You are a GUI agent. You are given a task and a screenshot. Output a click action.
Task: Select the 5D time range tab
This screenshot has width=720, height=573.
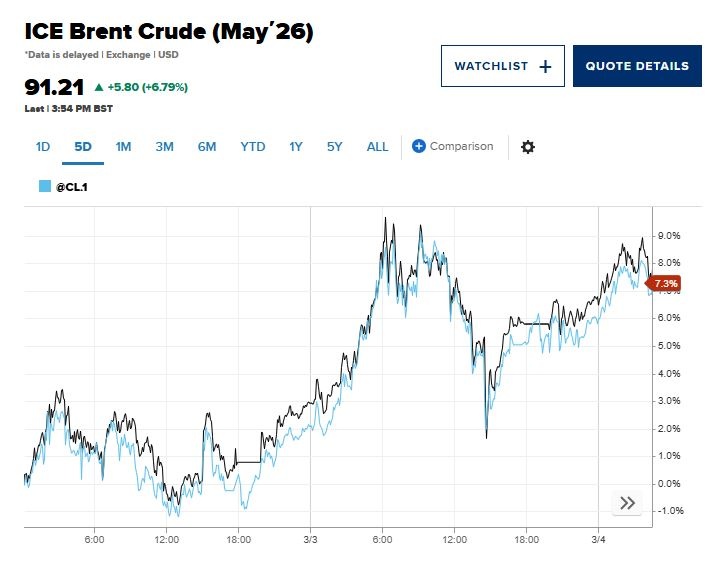coord(83,147)
